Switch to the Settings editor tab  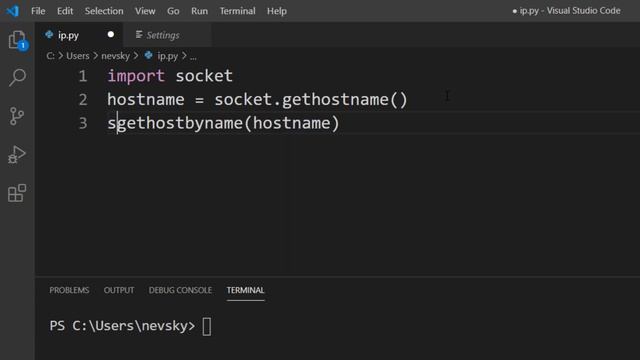167,35
